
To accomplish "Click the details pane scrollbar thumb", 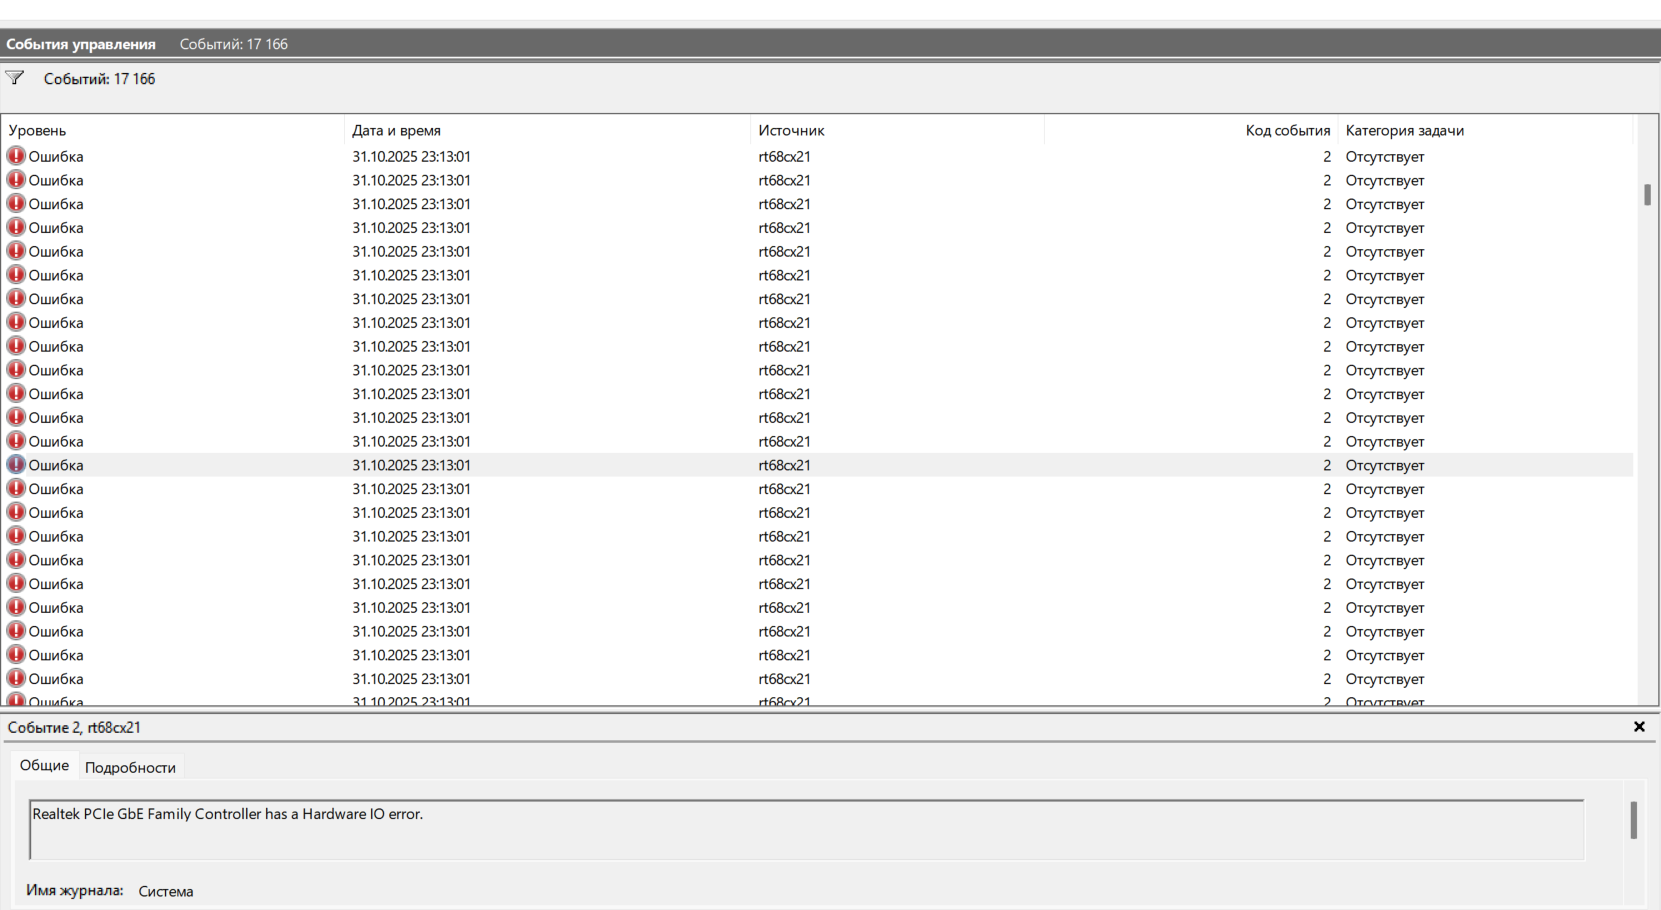I will tap(1633, 820).
